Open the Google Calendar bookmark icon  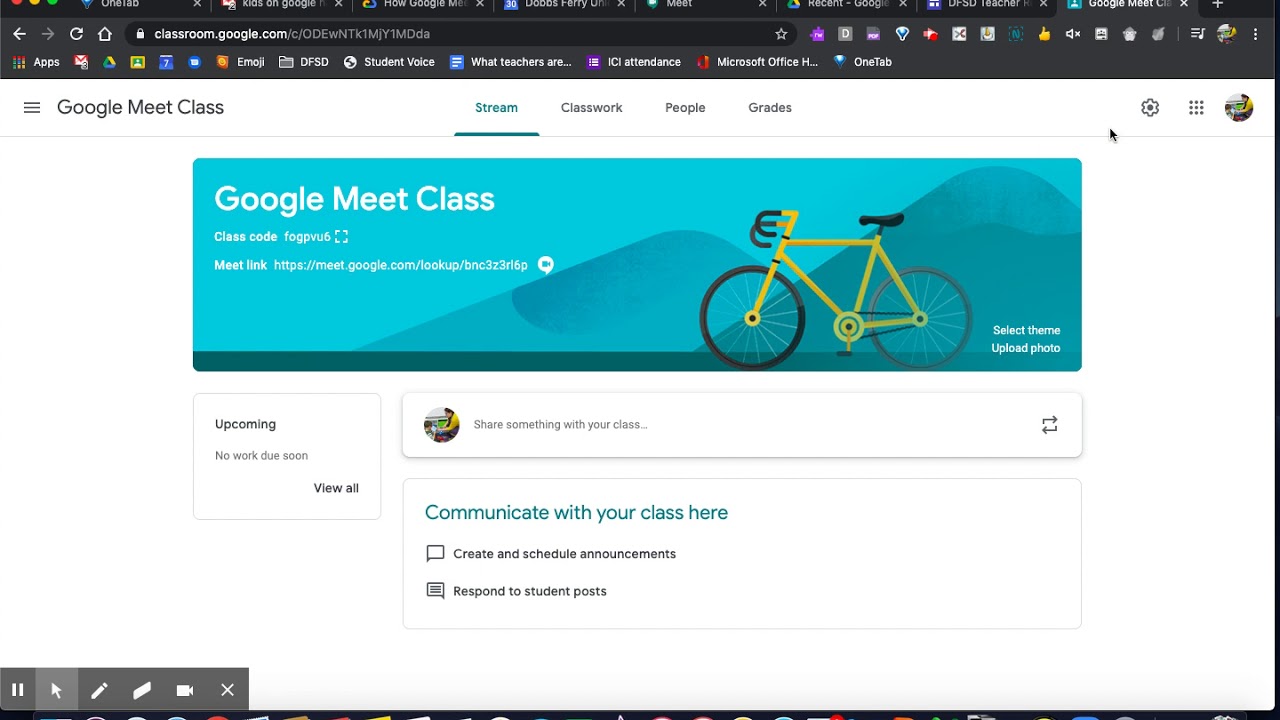(166, 62)
